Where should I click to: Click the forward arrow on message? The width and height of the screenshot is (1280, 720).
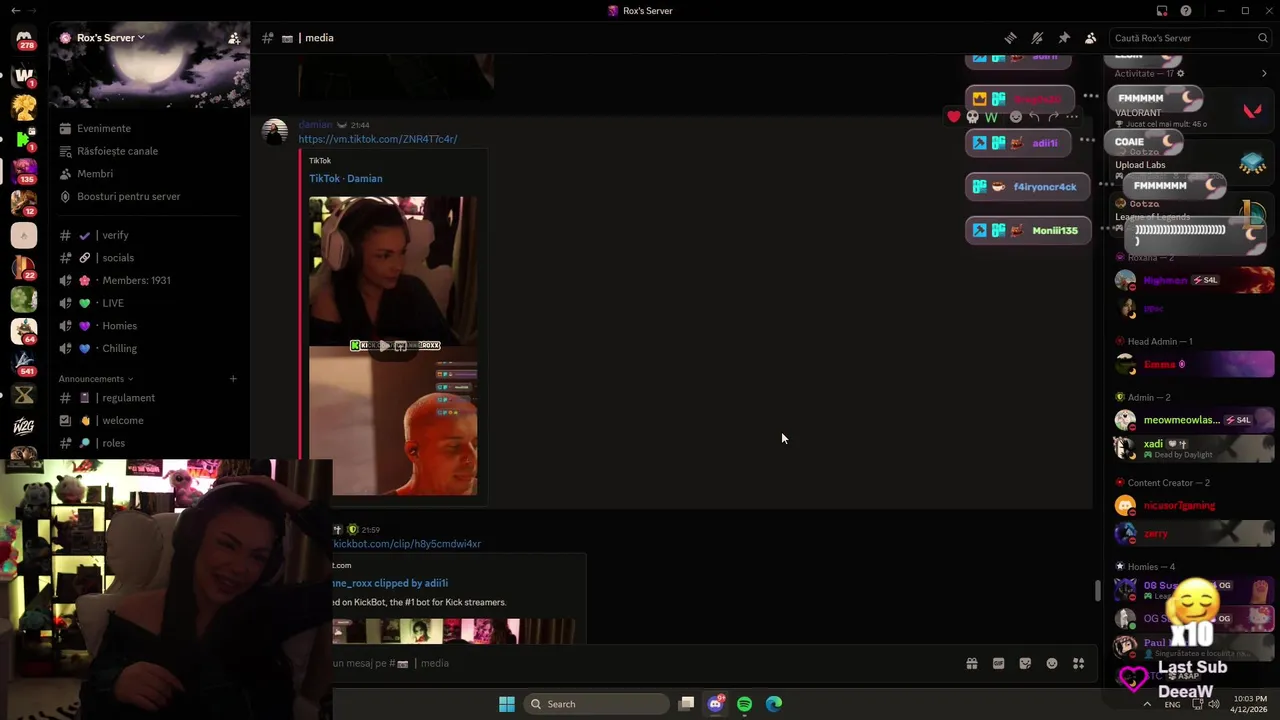[1053, 117]
